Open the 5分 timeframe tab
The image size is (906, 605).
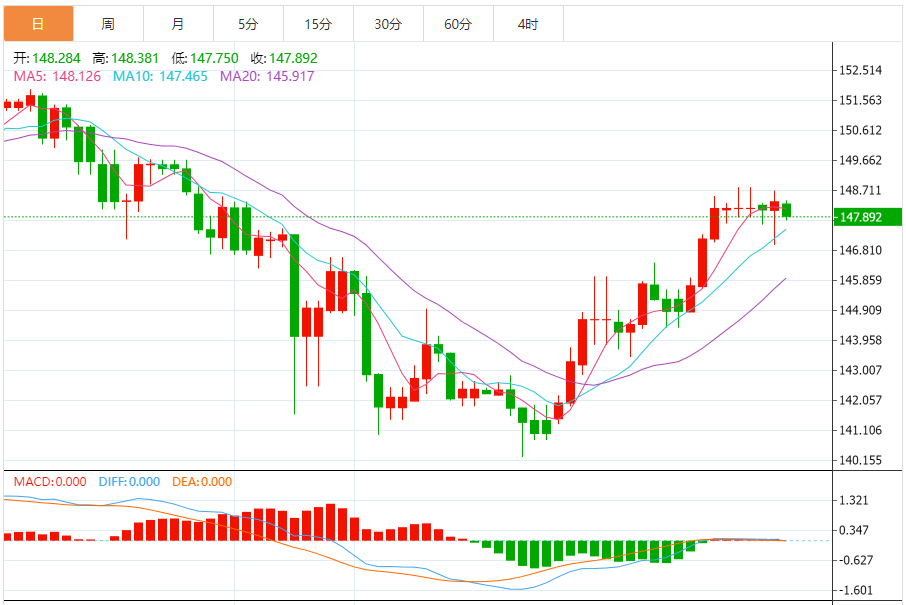point(248,24)
